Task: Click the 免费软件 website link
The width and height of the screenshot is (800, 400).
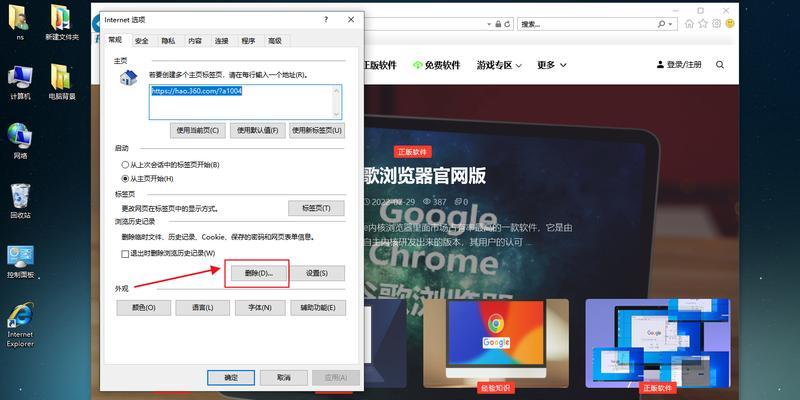Action: (x=436, y=65)
